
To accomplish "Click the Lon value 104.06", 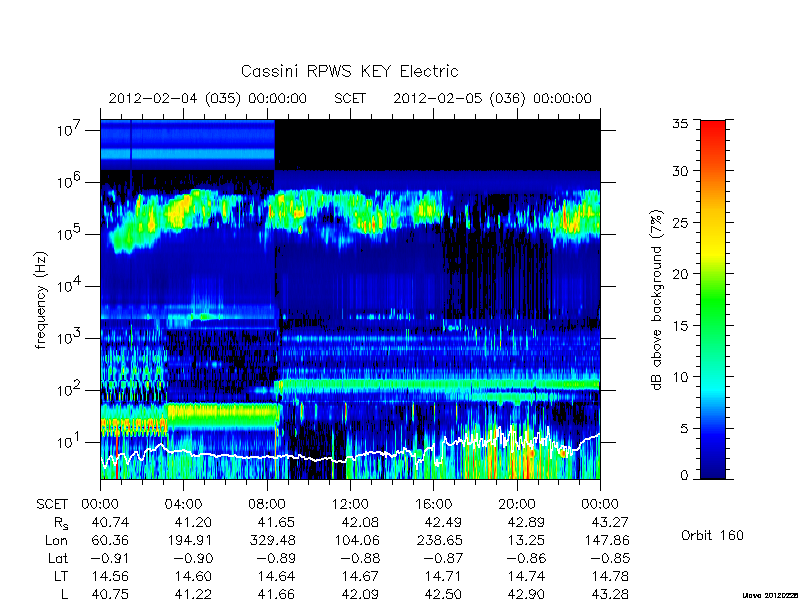I will pyautogui.click(x=356, y=540).
